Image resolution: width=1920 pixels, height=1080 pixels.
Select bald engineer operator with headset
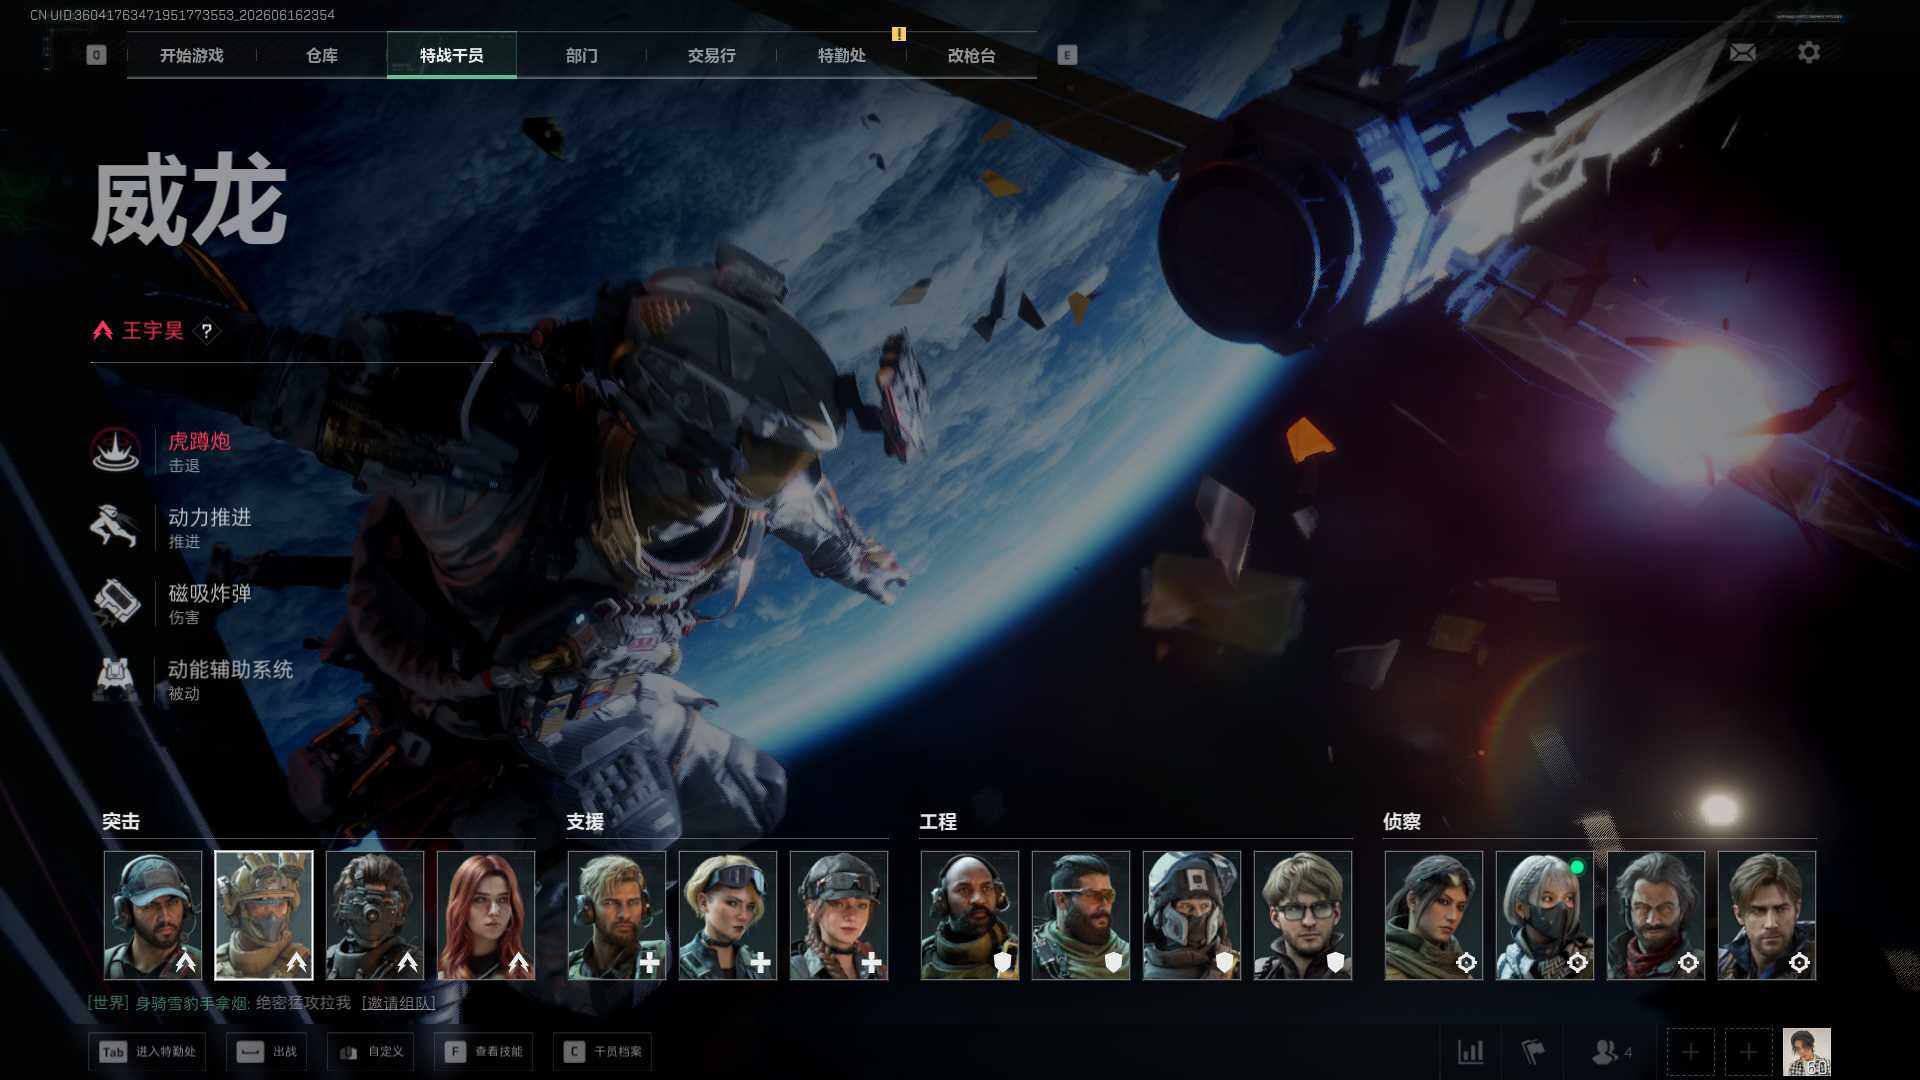point(970,915)
